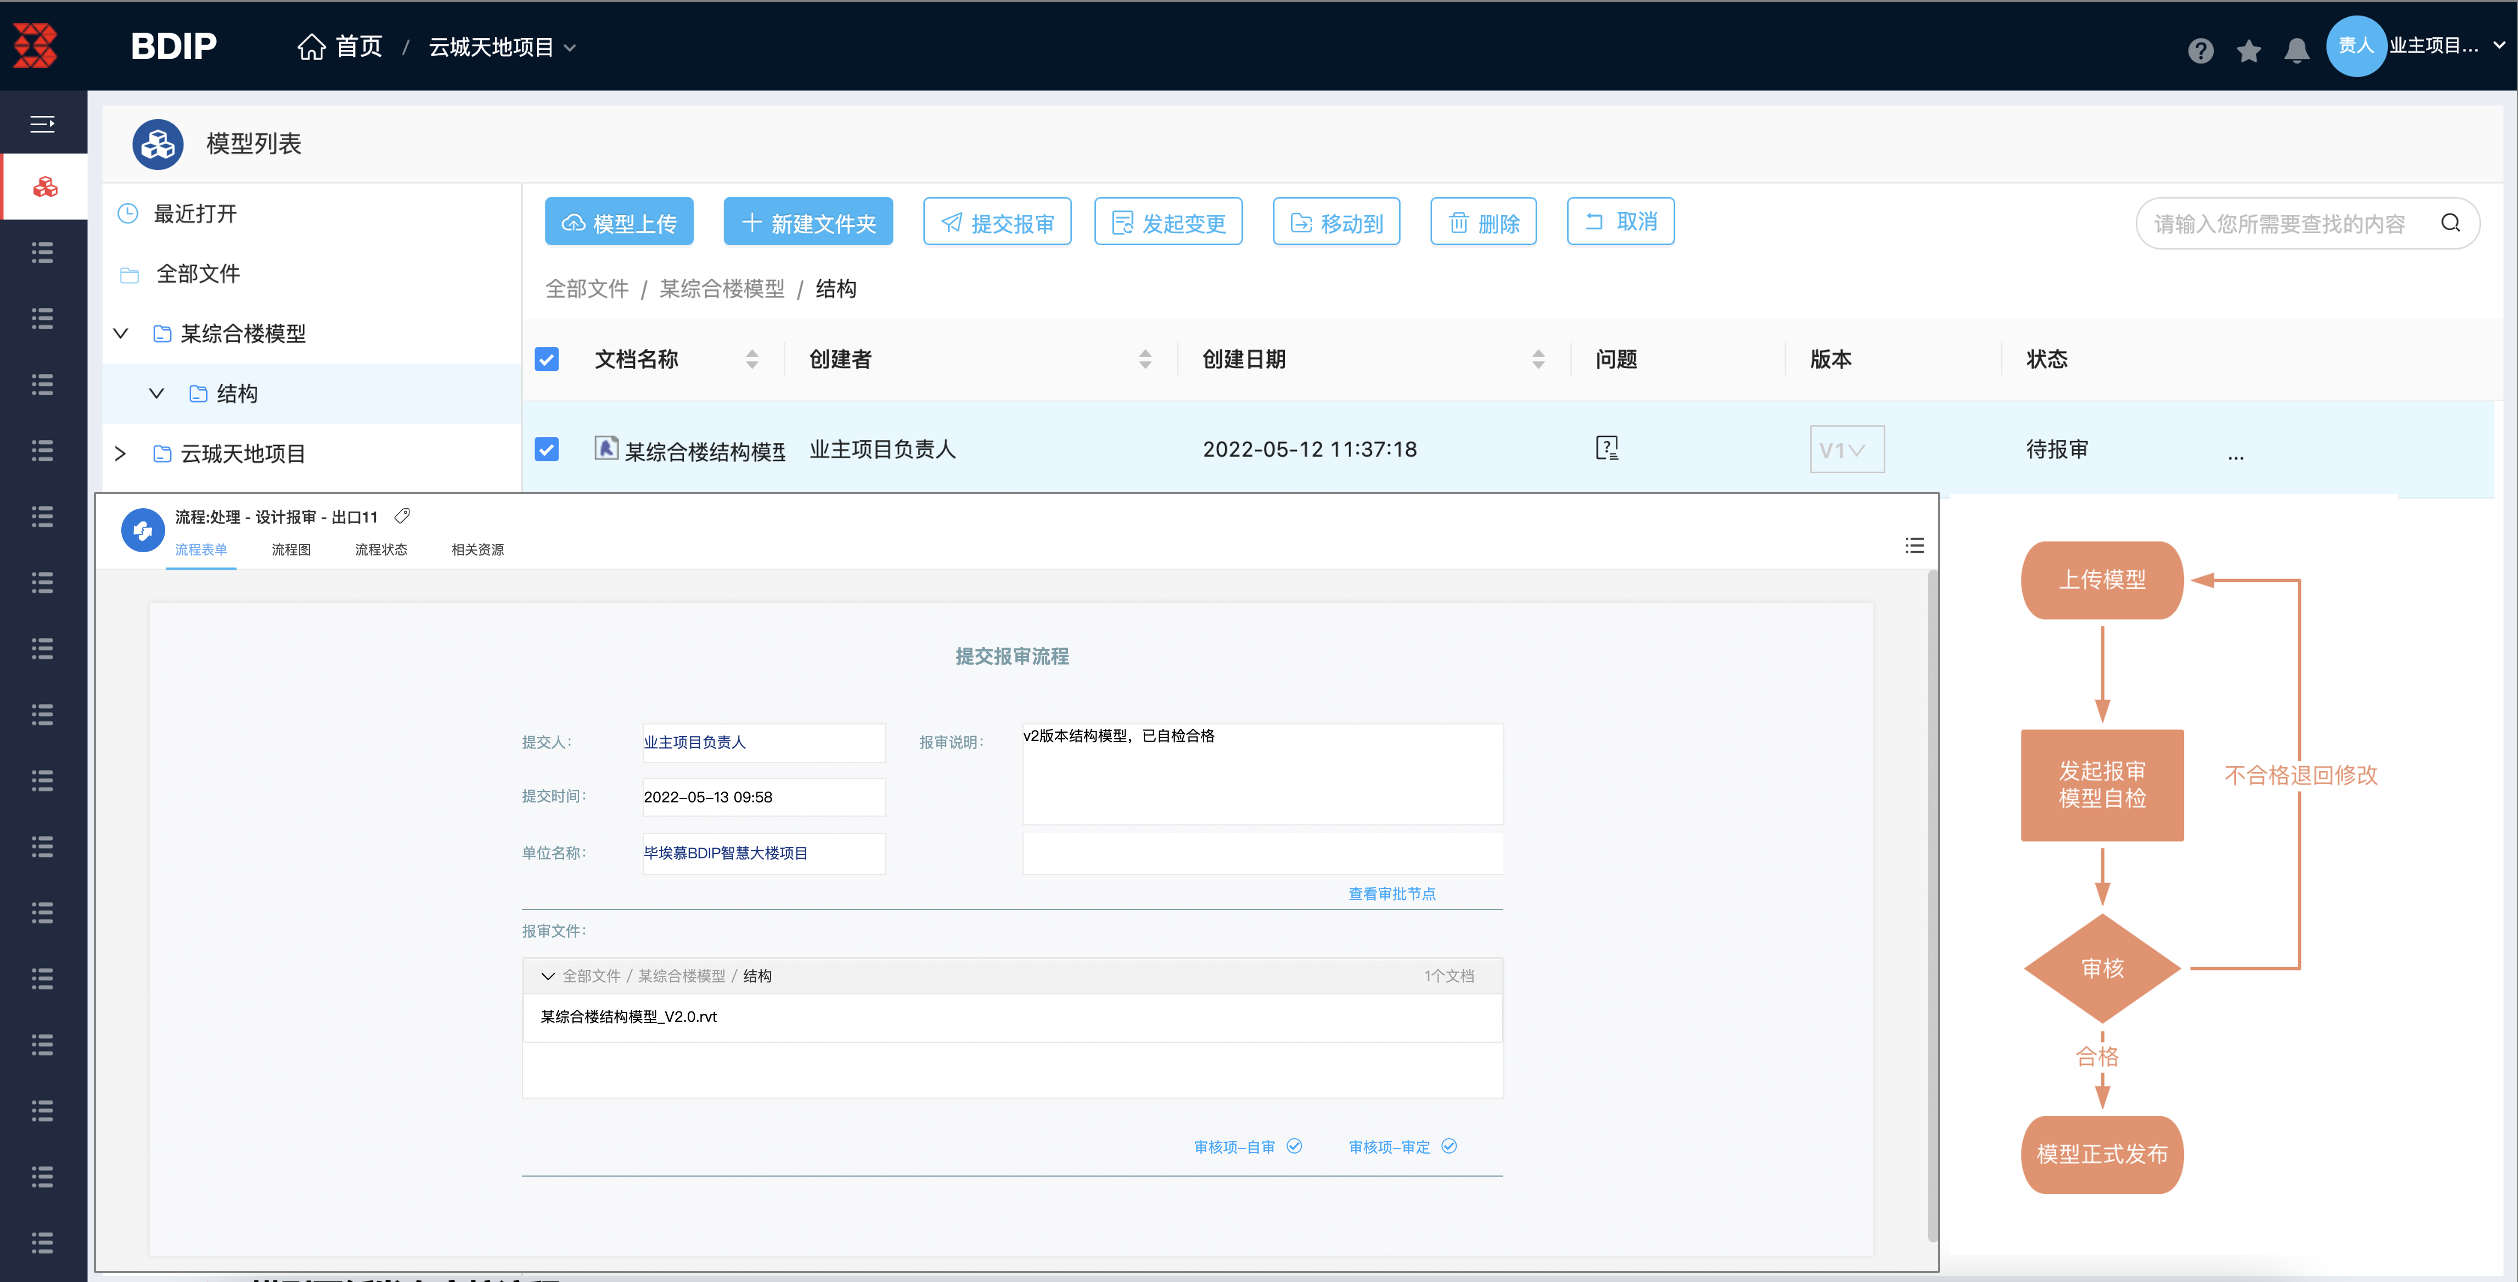This screenshot has width=2518, height=1282.
Task: Open the user account dropdown arrow
Action: tap(2500, 46)
